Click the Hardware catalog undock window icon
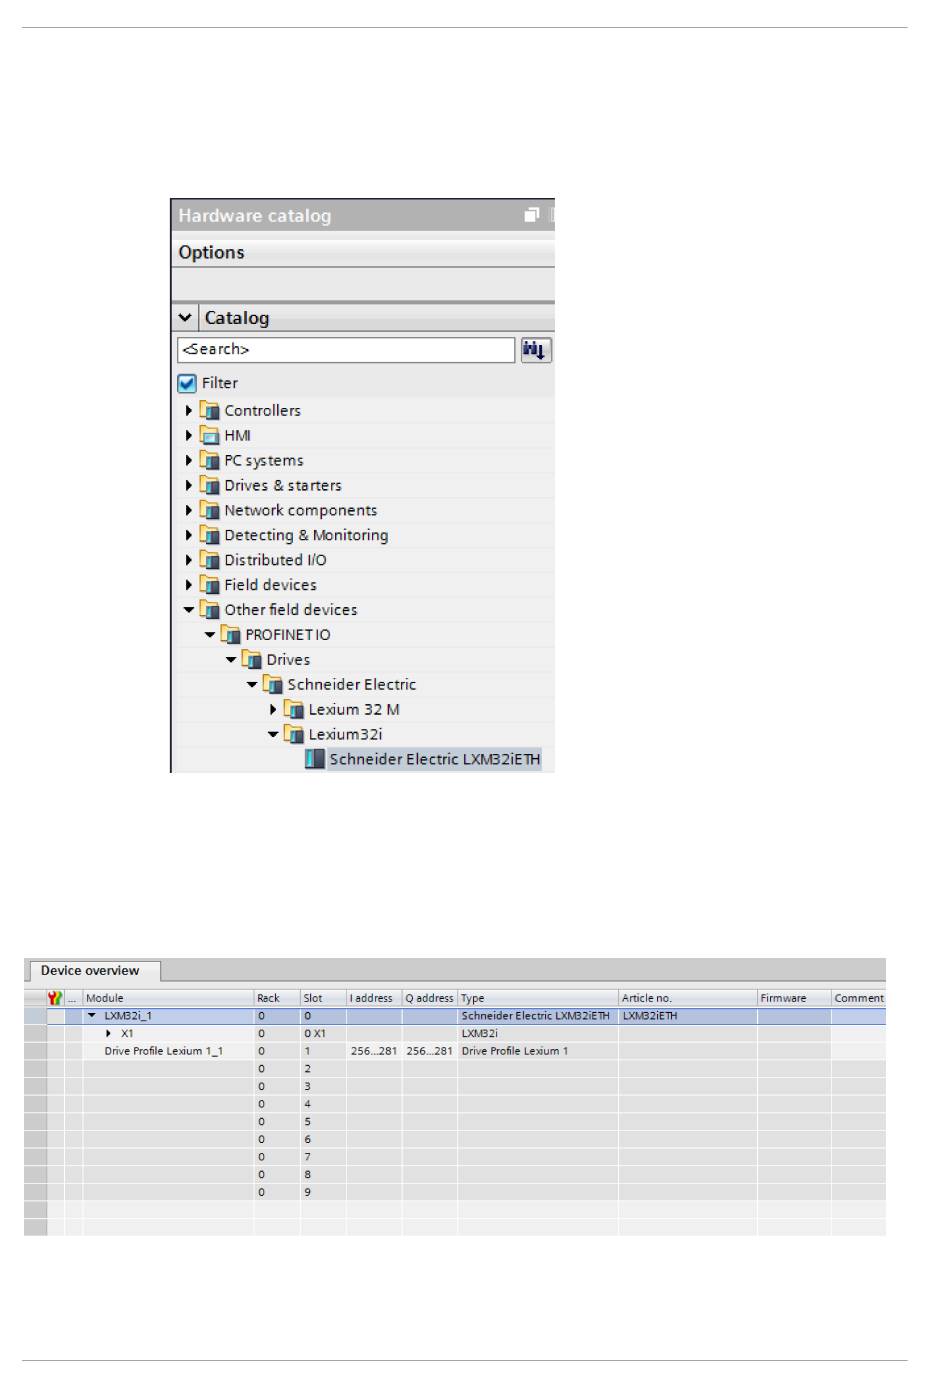 [532, 215]
